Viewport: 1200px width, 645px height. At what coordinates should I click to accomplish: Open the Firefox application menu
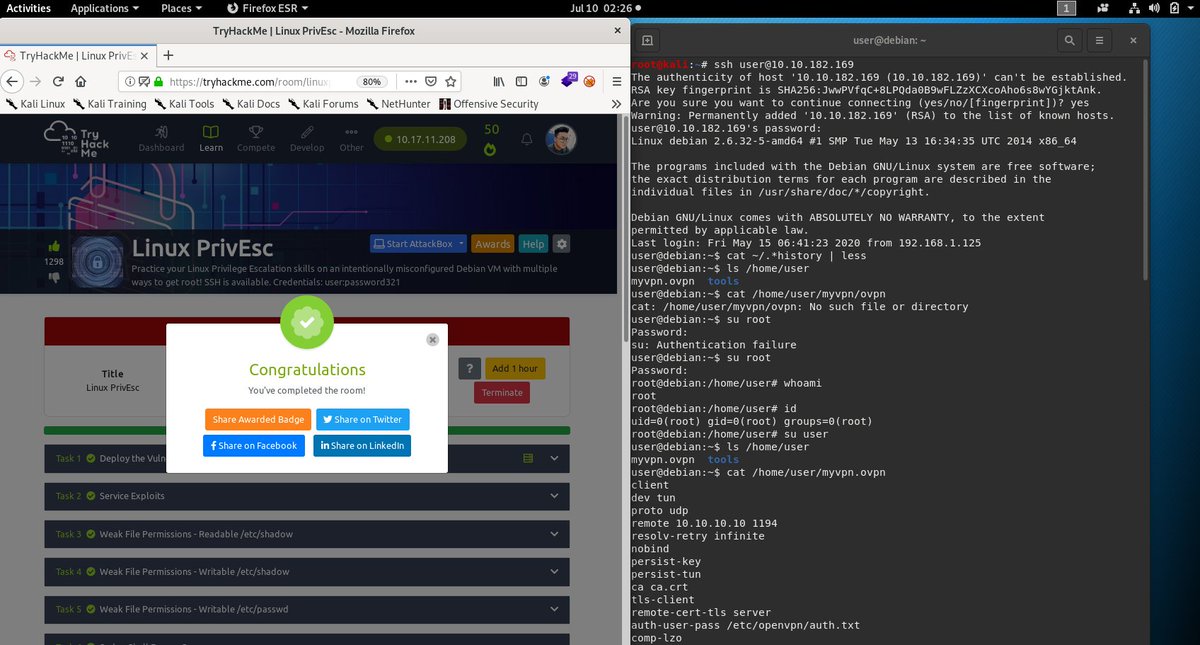pos(615,81)
